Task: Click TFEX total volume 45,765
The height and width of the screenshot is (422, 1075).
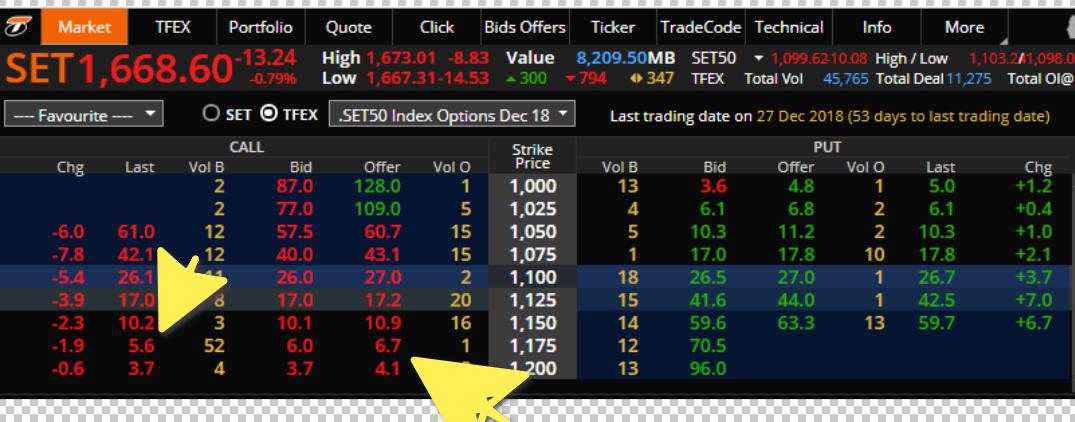Action: (845, 79)
